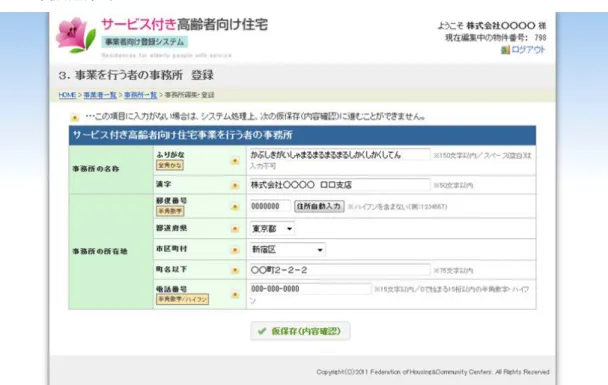
Task: Click required mark icon in 漢字 row
Action: [235, 185]
